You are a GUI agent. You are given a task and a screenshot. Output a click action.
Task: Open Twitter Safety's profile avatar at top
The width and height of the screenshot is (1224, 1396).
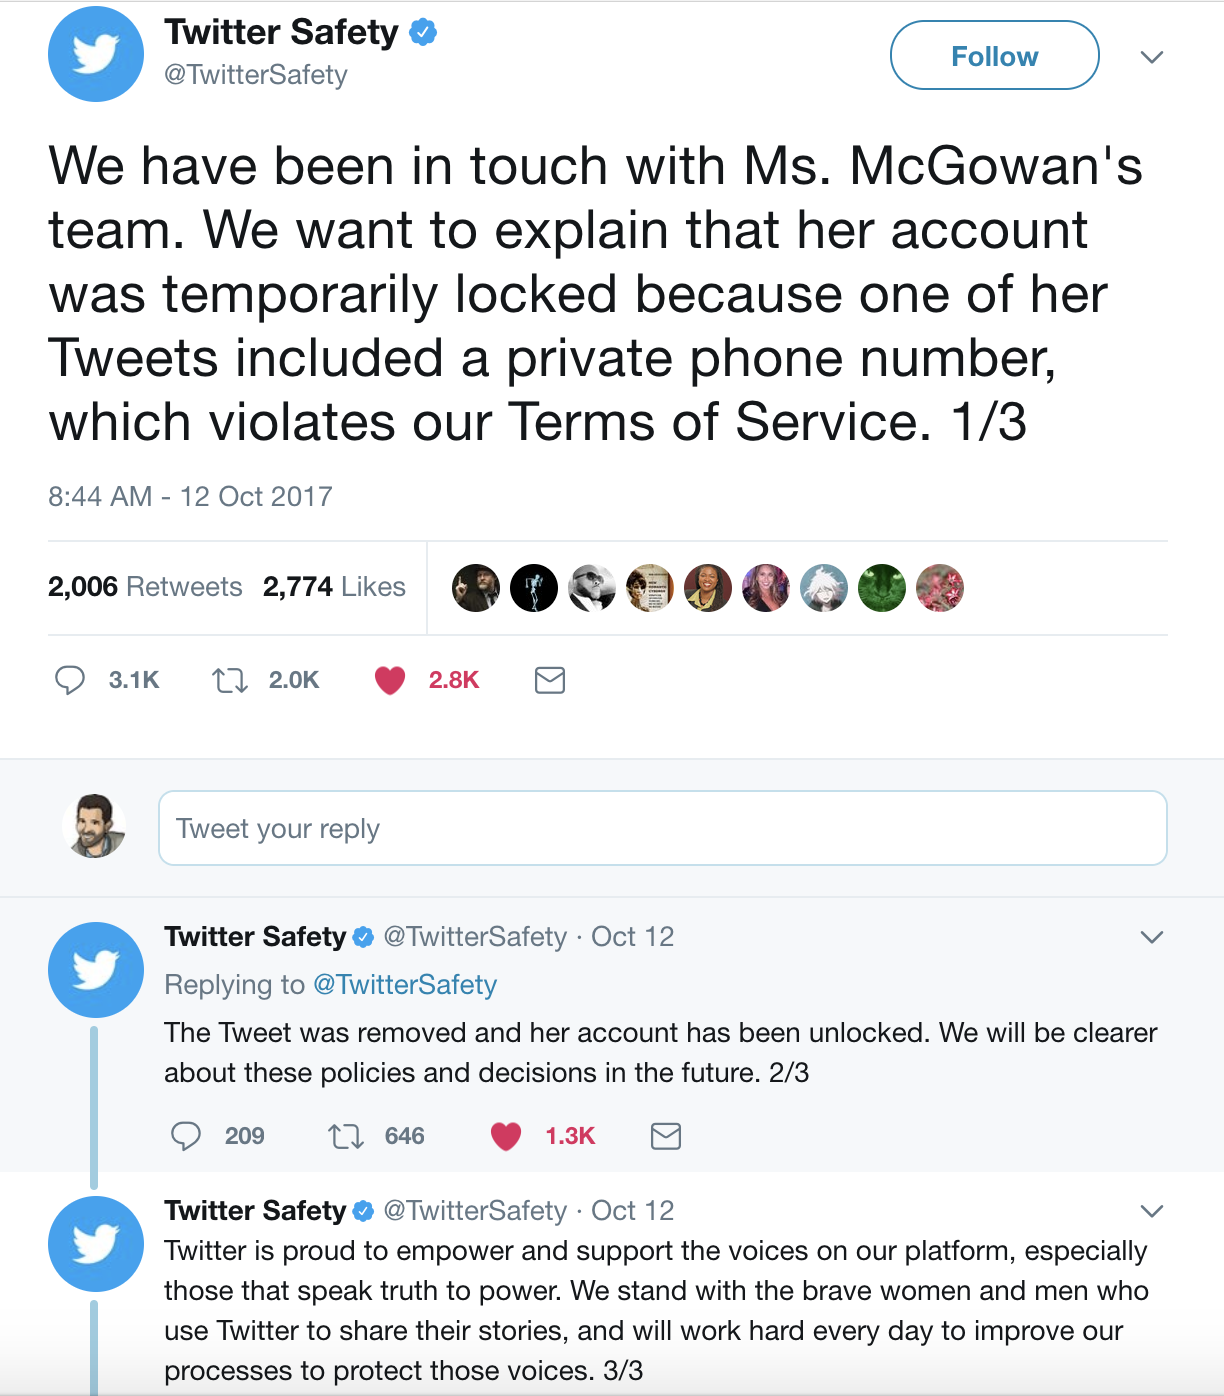point(96,54)
